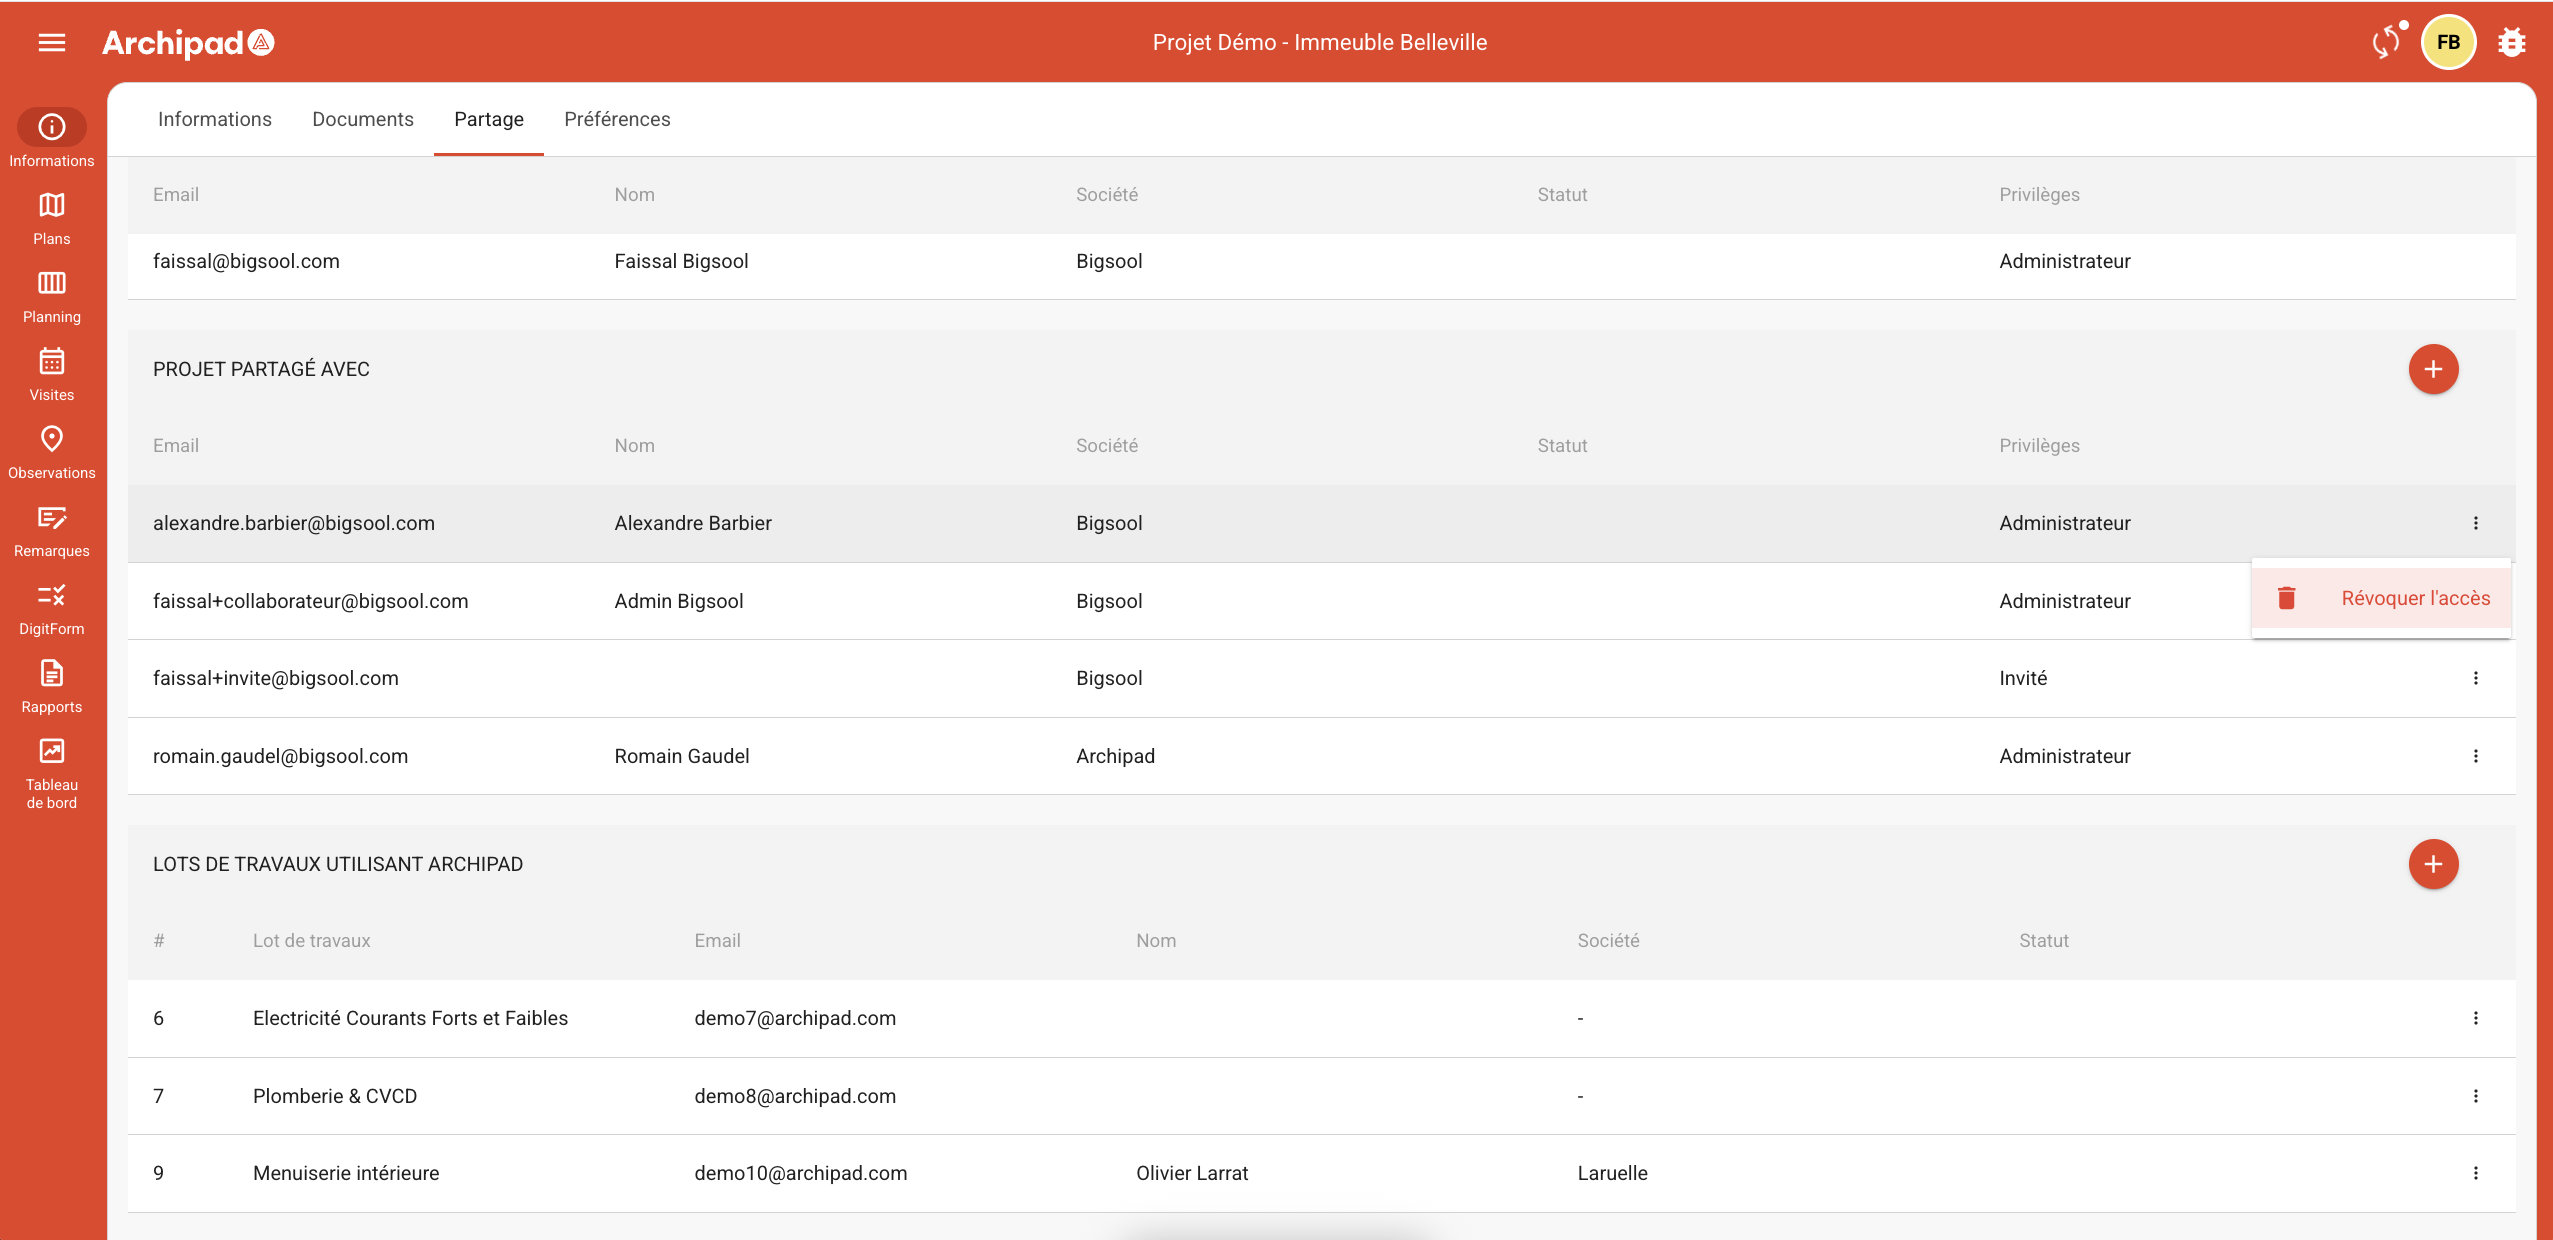Open the bug report icon

[2511, 42]
